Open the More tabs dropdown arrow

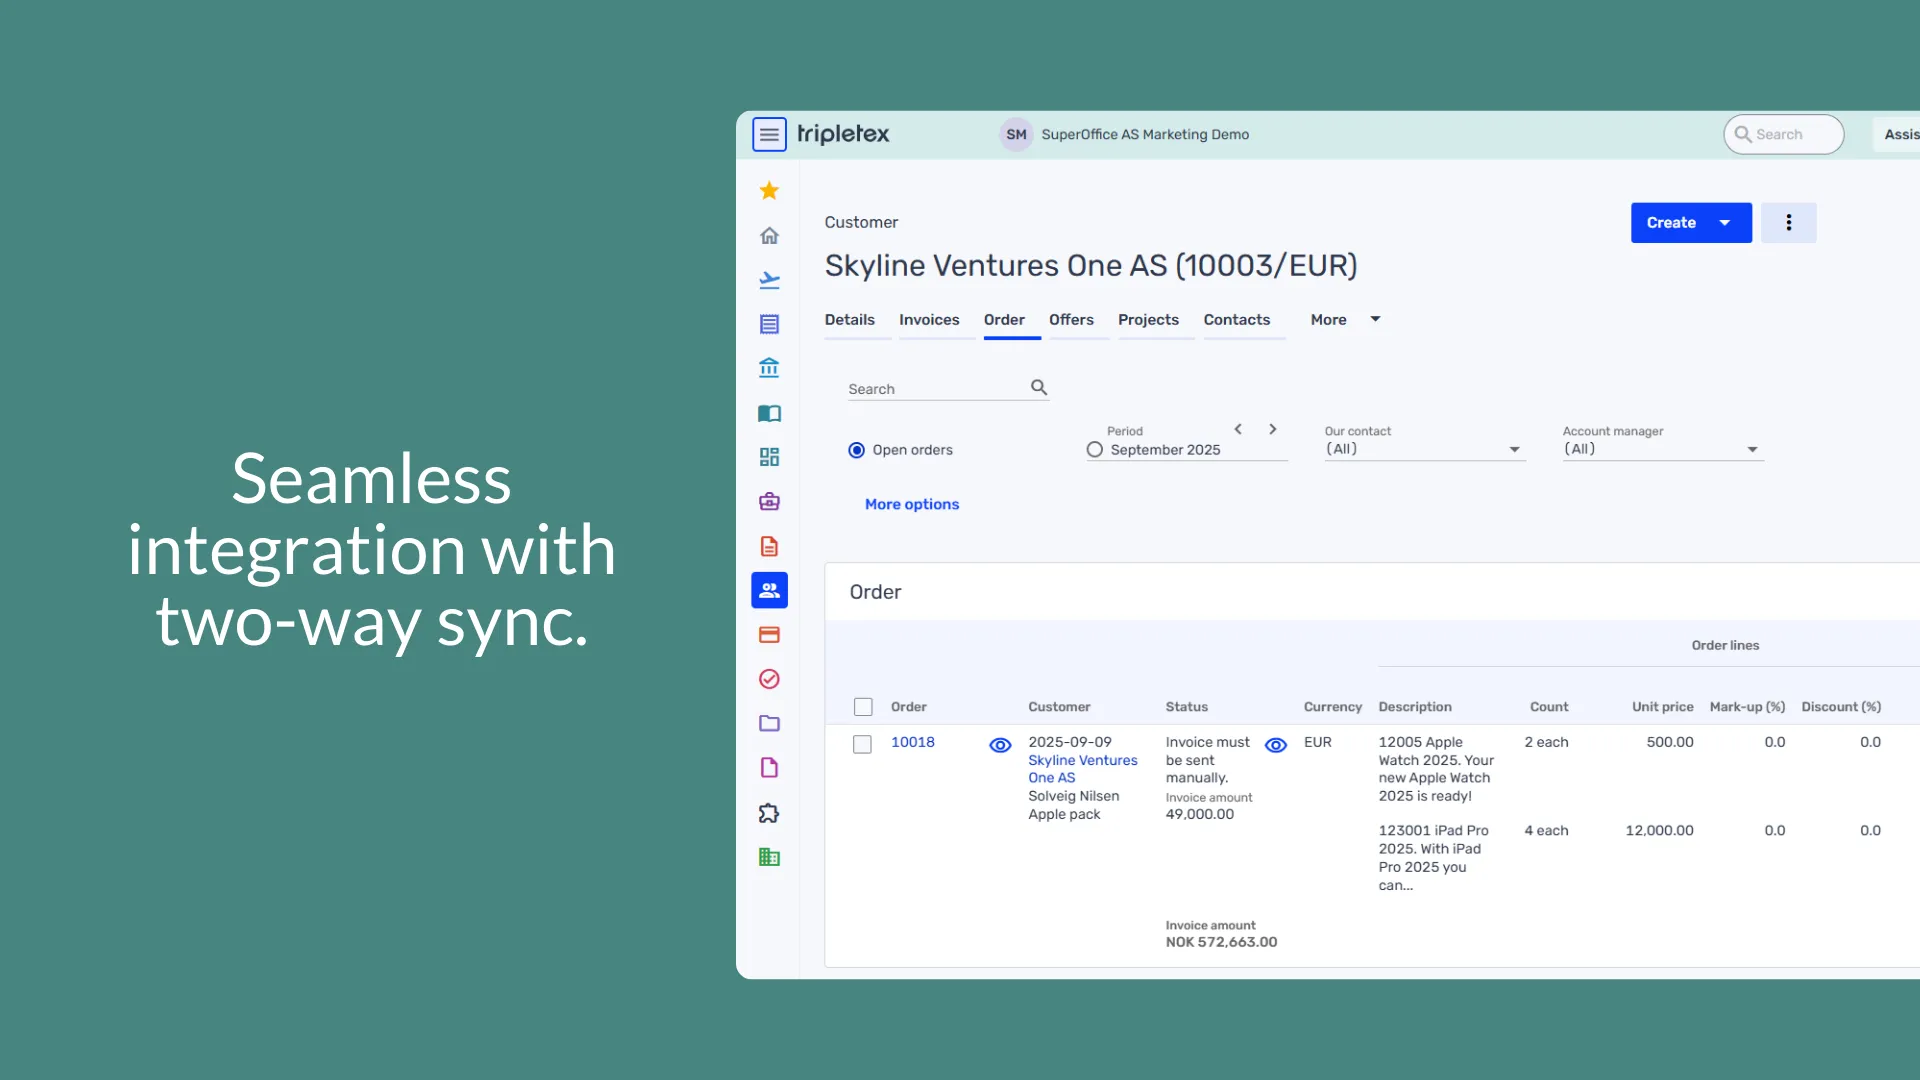pos(1375,319)
